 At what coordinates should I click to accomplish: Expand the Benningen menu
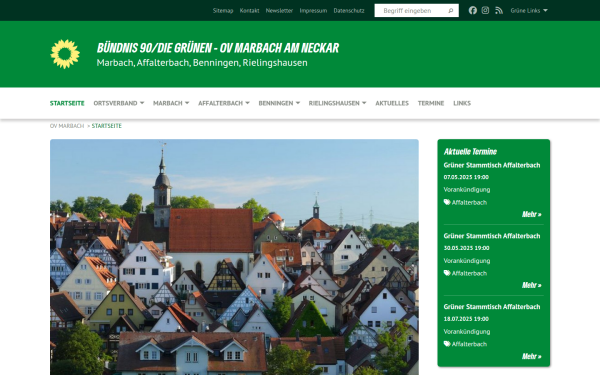[279, 103]
